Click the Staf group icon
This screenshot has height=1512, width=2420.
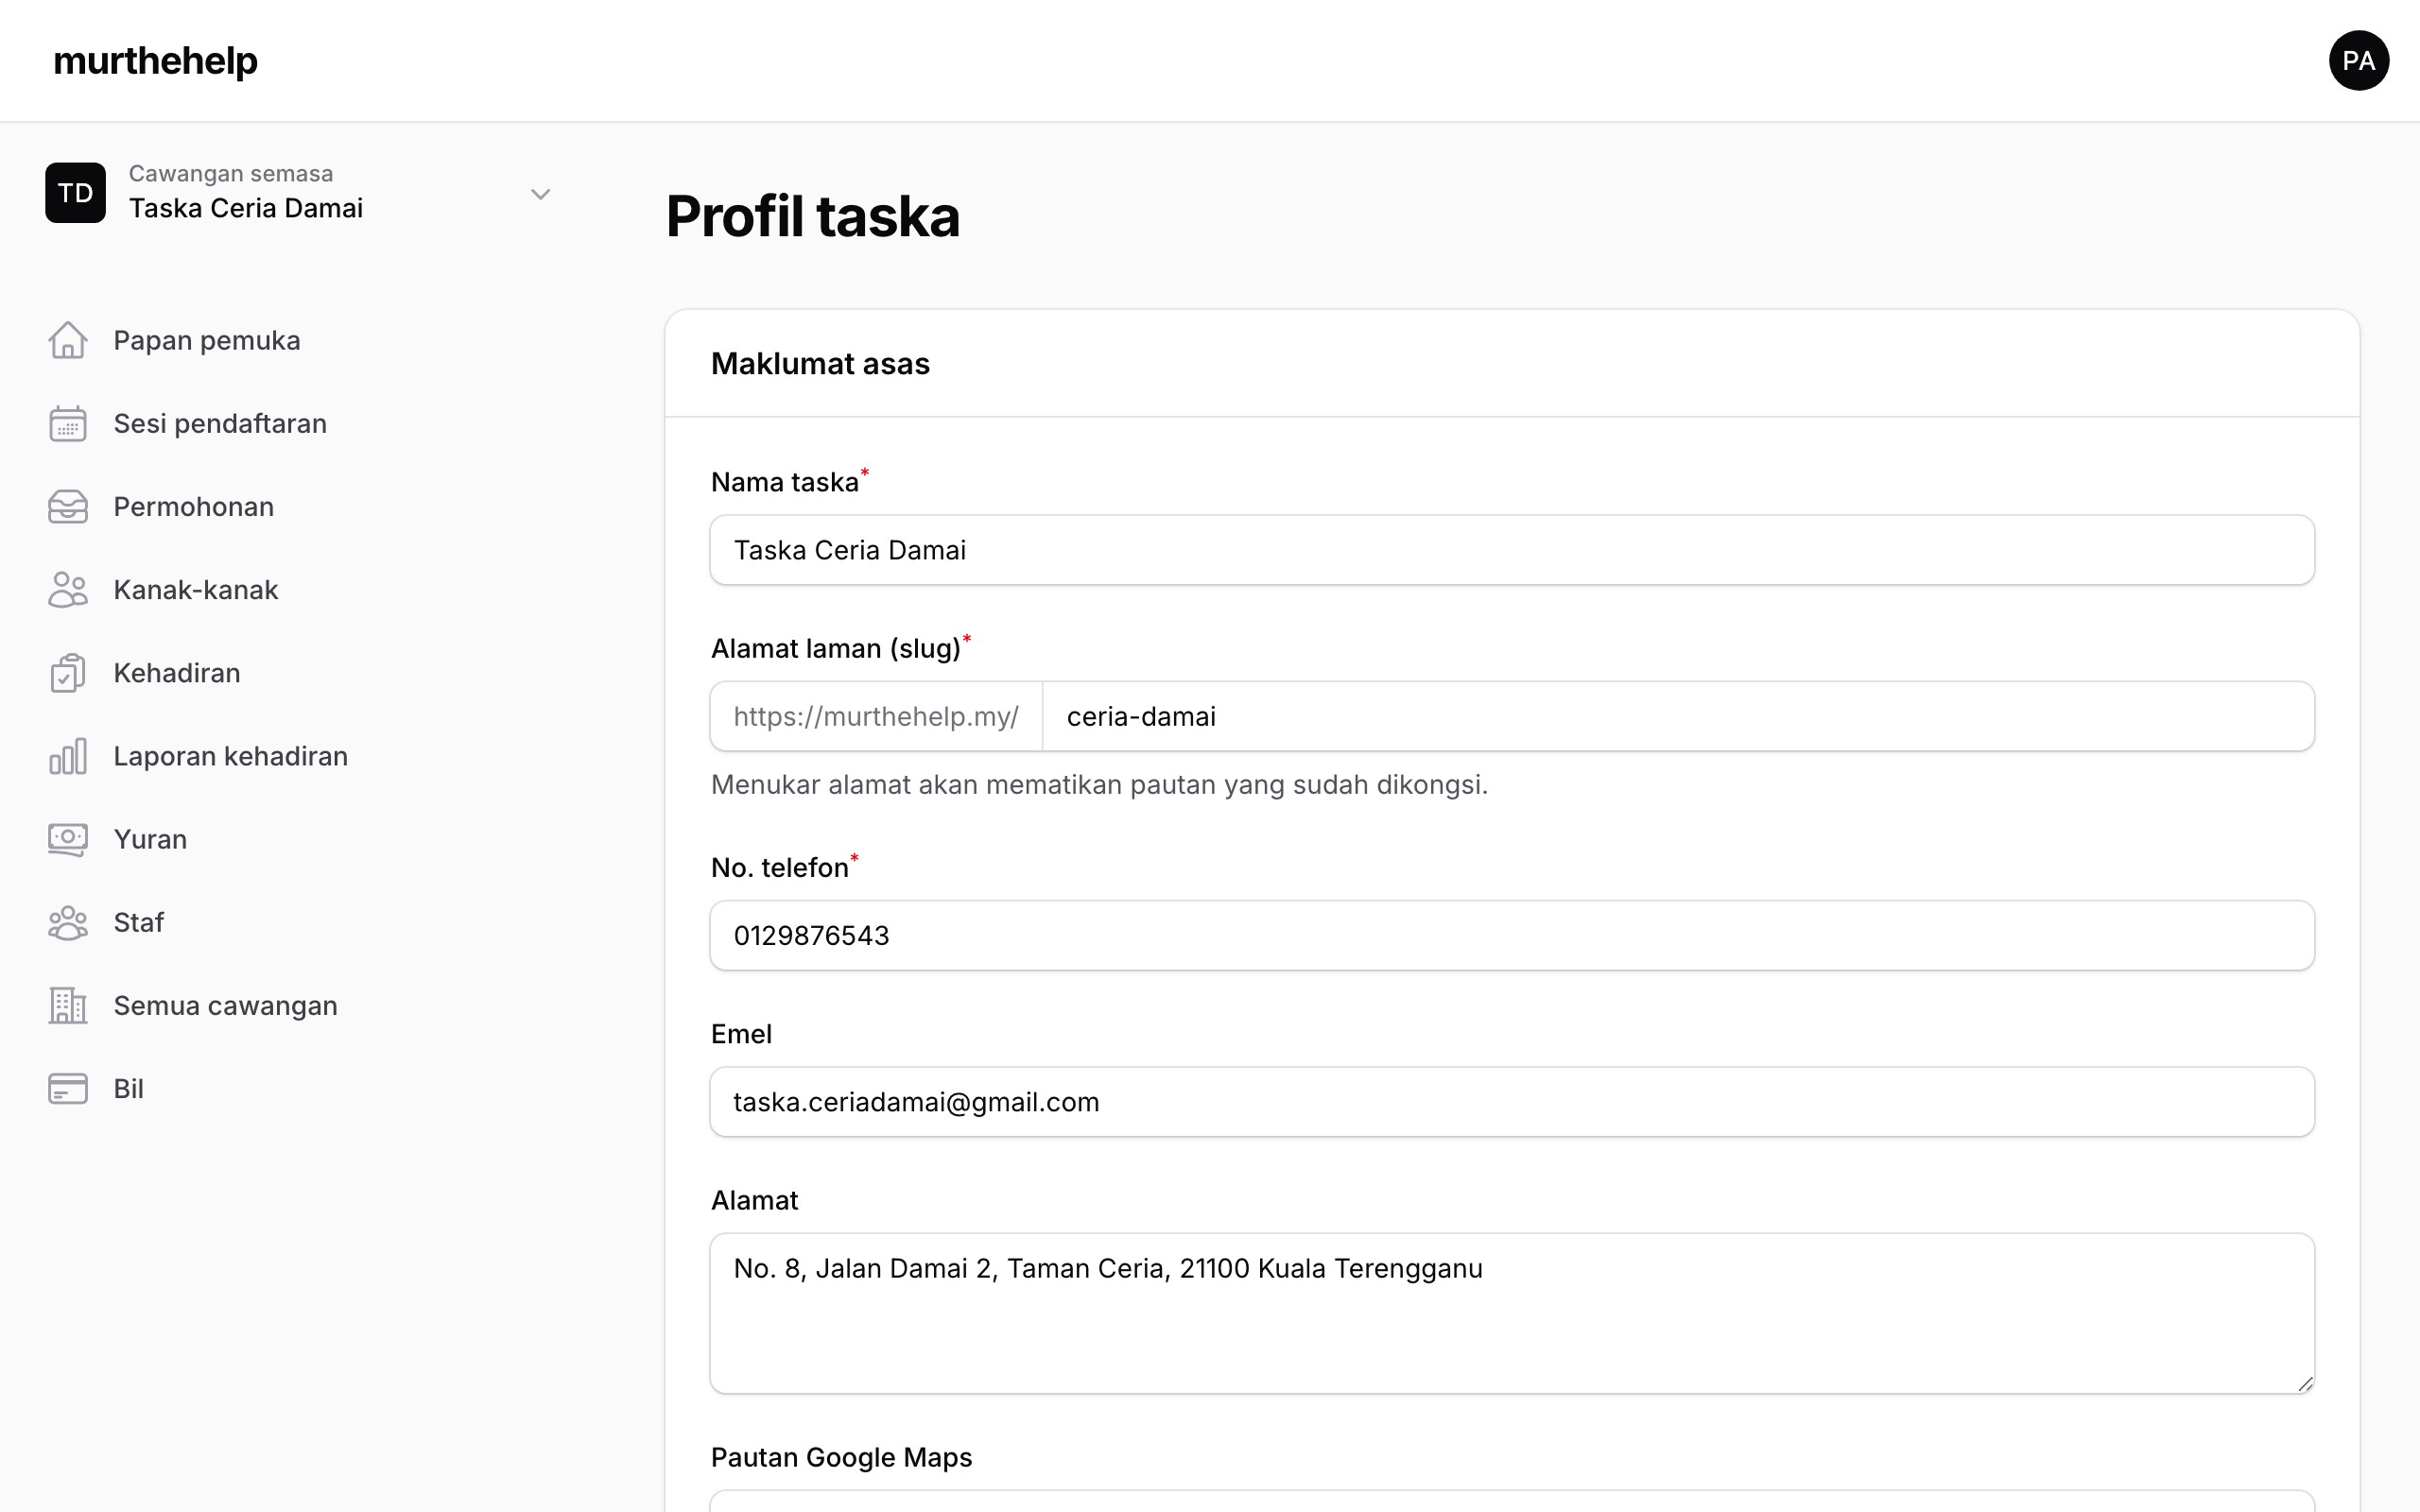pos(68,921)
